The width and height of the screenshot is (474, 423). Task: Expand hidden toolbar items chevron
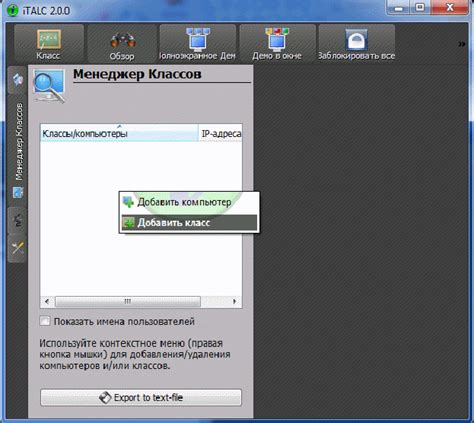click(x=462, y=44)
